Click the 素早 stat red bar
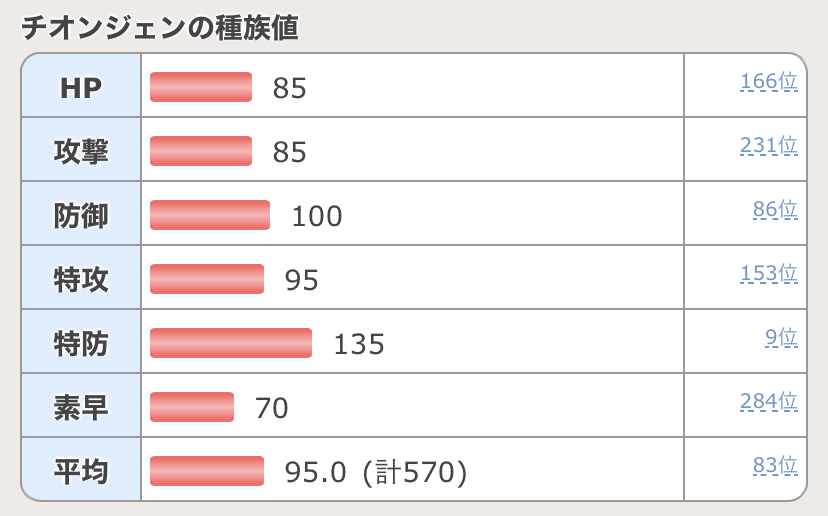 coord(192,407)
